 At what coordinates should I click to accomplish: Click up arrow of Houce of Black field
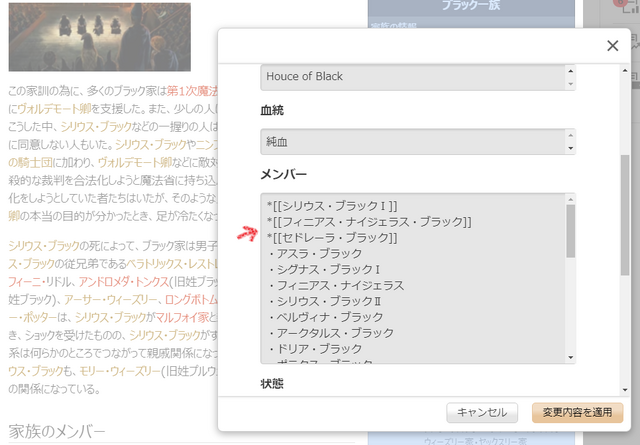pyautogui.click(x=571, y=71)
